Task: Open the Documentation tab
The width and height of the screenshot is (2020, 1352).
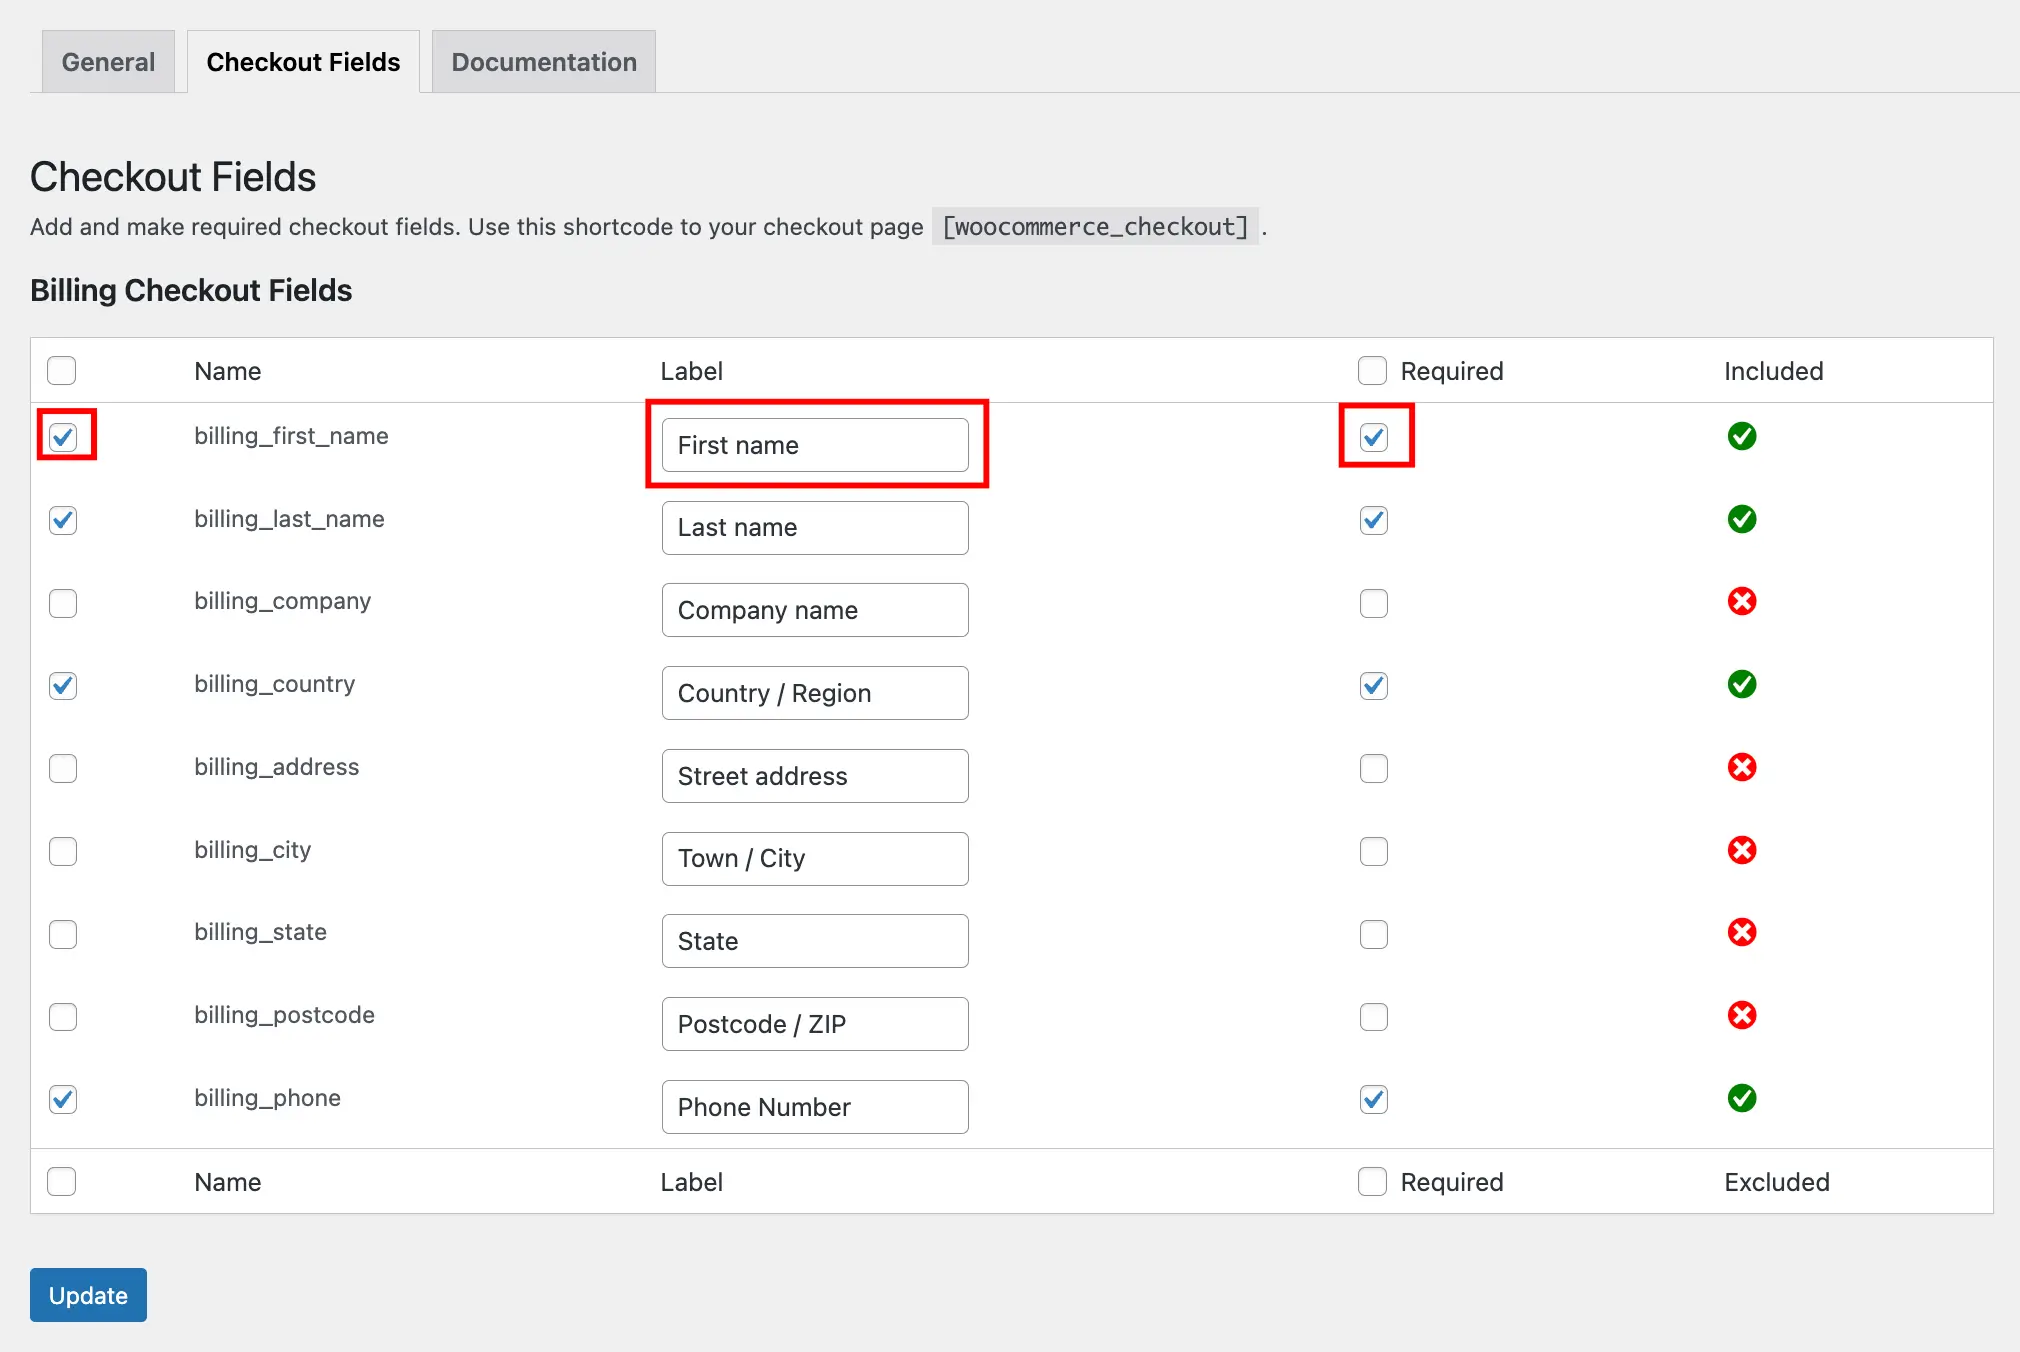Action: [543, 61]
